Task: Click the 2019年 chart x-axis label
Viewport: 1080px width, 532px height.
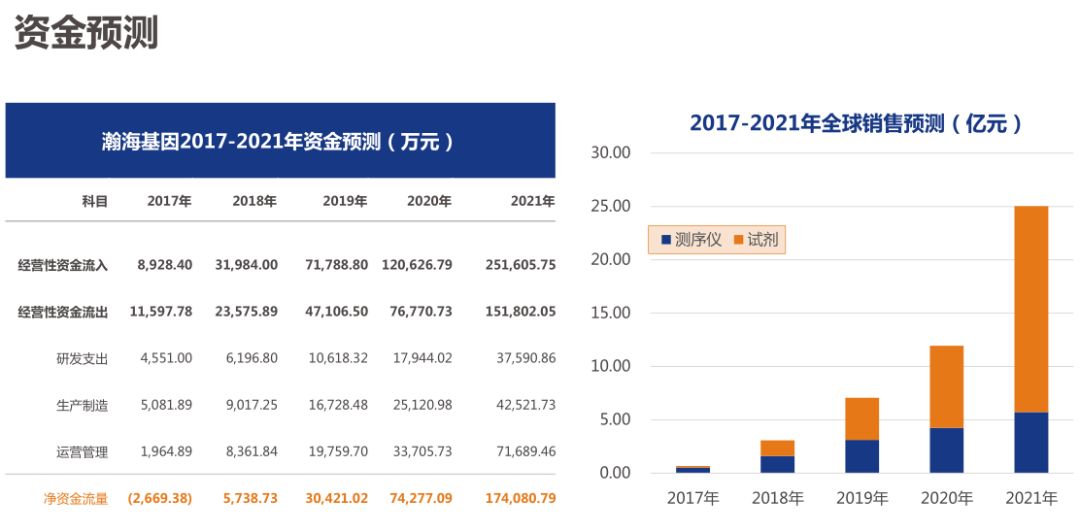Action: pyautogui.click(x=862, y=498)
